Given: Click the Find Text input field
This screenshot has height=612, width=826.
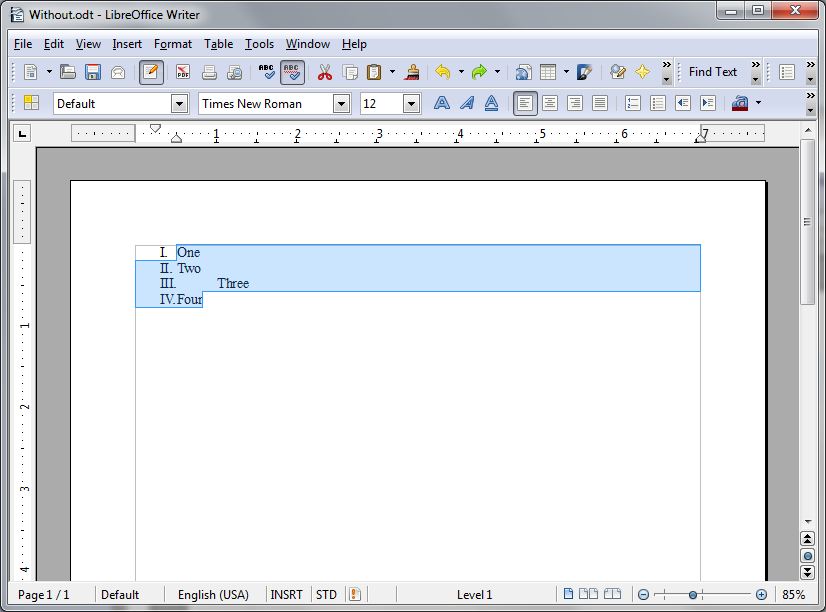Looking at the screenshot, I should point(713,72).
